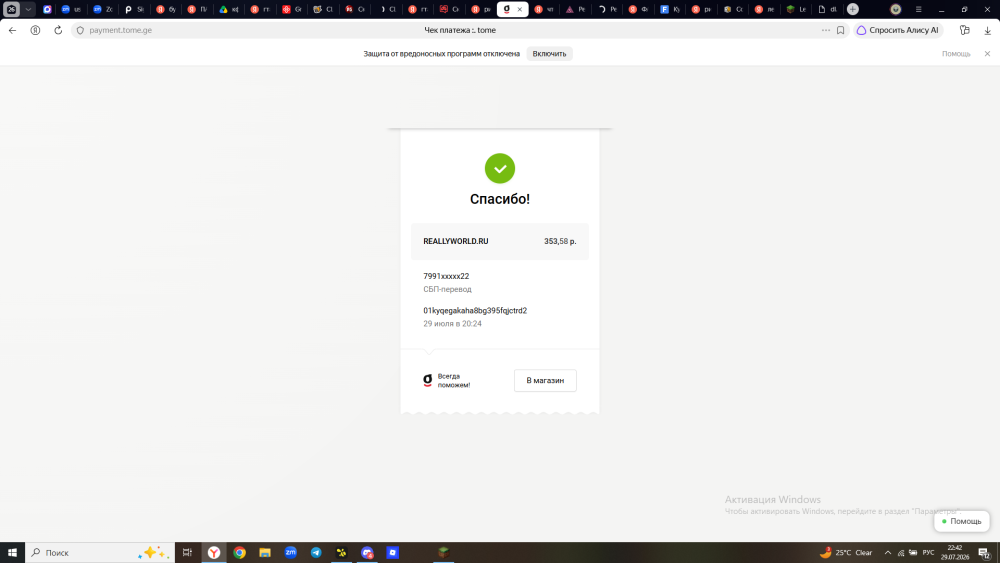Open Windows notification center
This screenshot has width=1000, height=563.
(x=984, y=552)
